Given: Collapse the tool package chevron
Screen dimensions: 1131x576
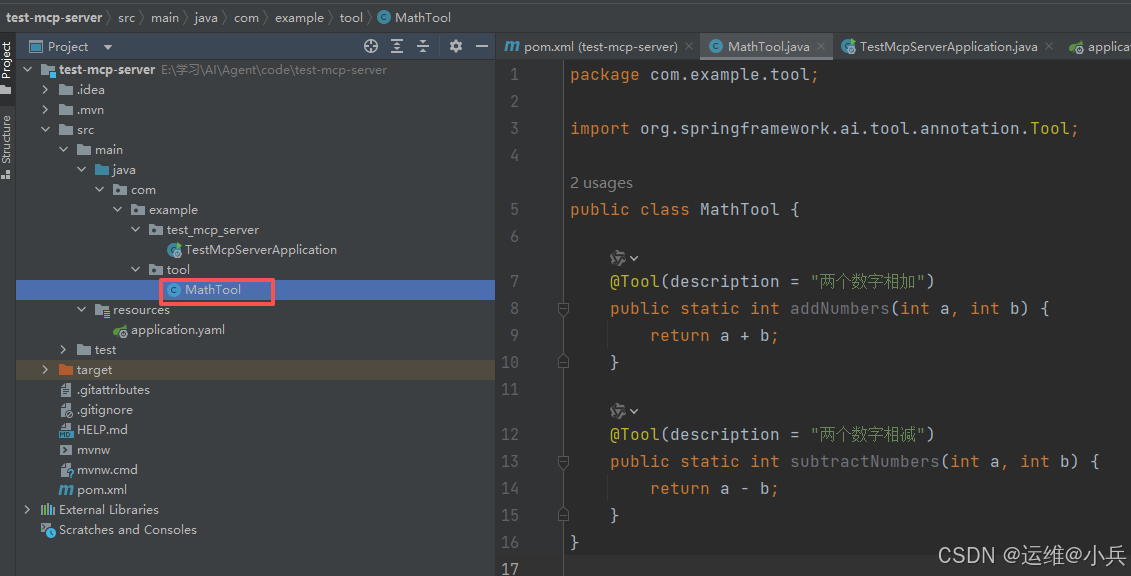Looking at the screenshot, I should (136, 270).
